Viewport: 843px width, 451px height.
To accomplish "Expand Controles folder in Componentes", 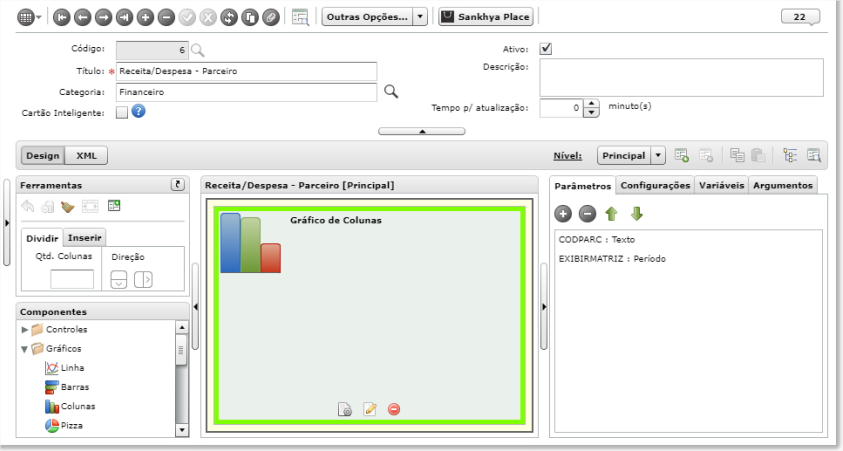I will coord(25,330).
